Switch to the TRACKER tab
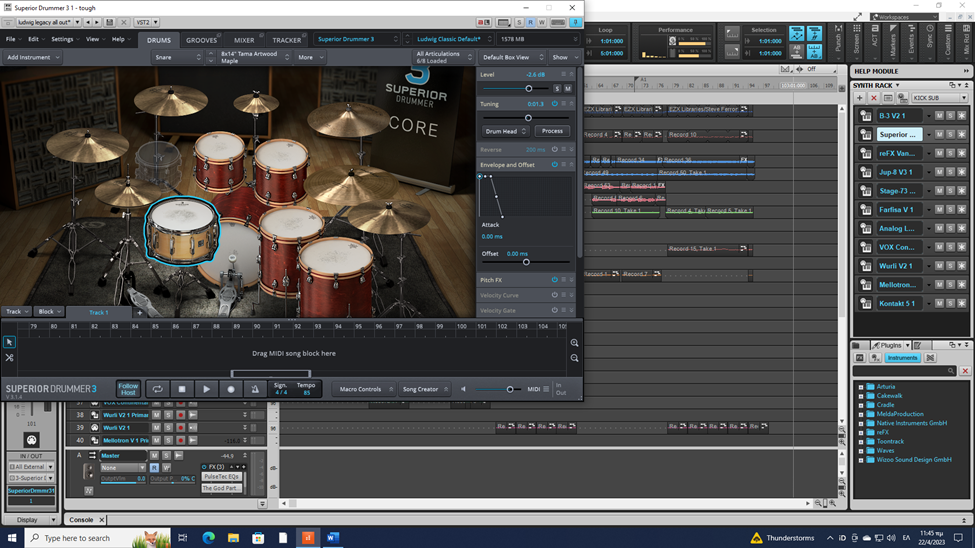Image resolution: width=975 pixels, height=548 pixels. point(287,40)
